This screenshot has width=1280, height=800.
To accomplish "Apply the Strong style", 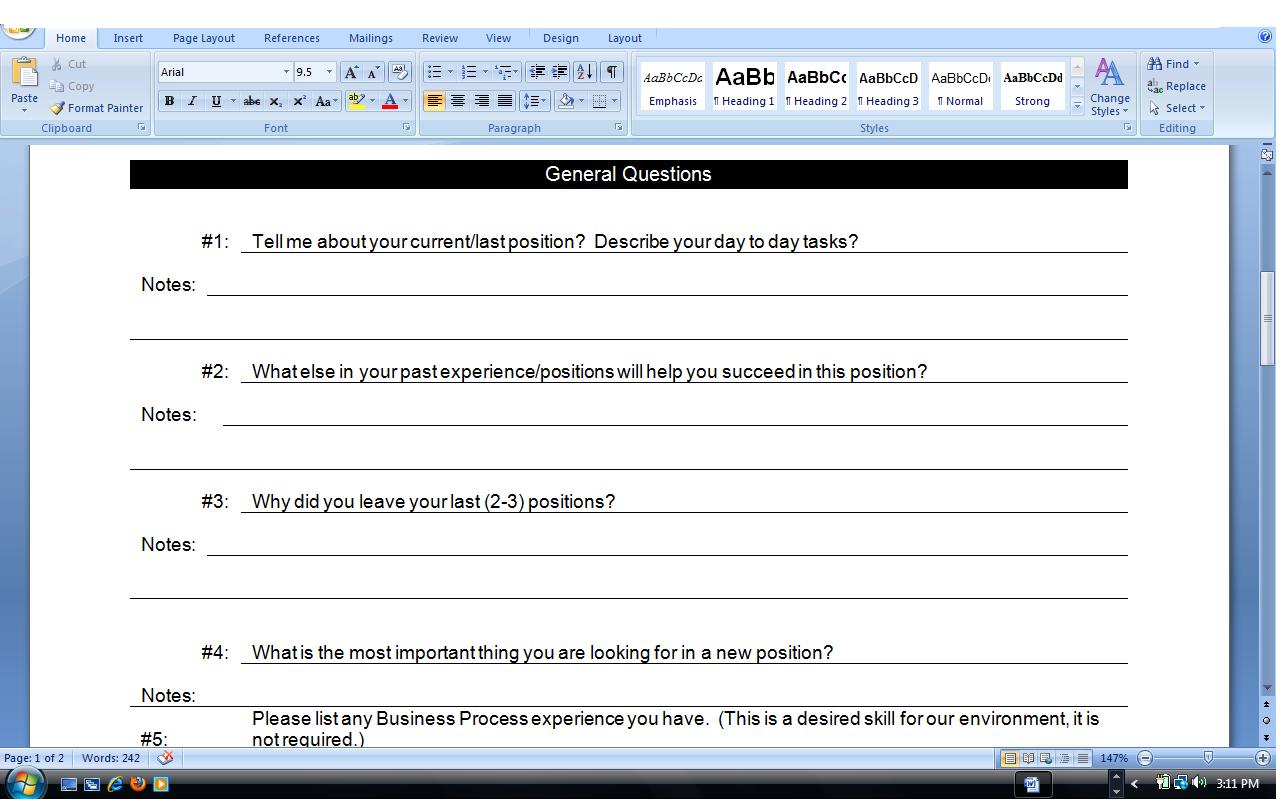I will 1033,85.
